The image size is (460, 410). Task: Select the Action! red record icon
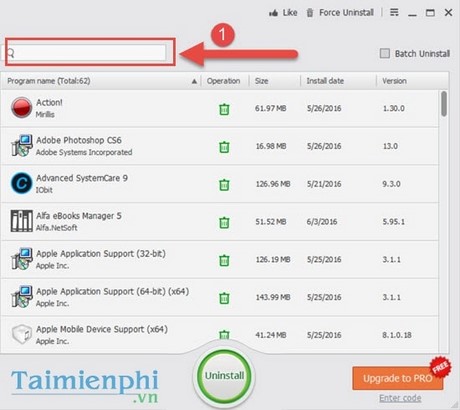coord(21,107)
